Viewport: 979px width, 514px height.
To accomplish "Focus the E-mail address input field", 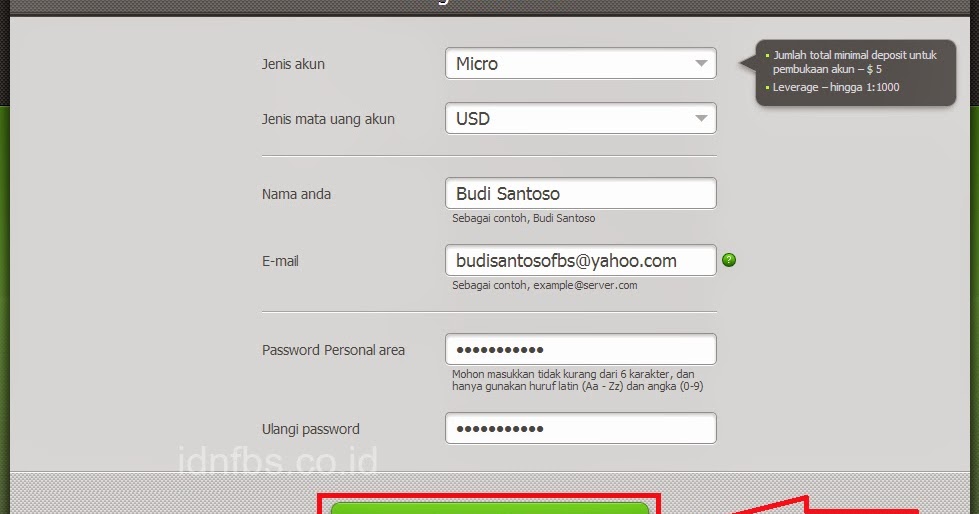I will (581, 260).
